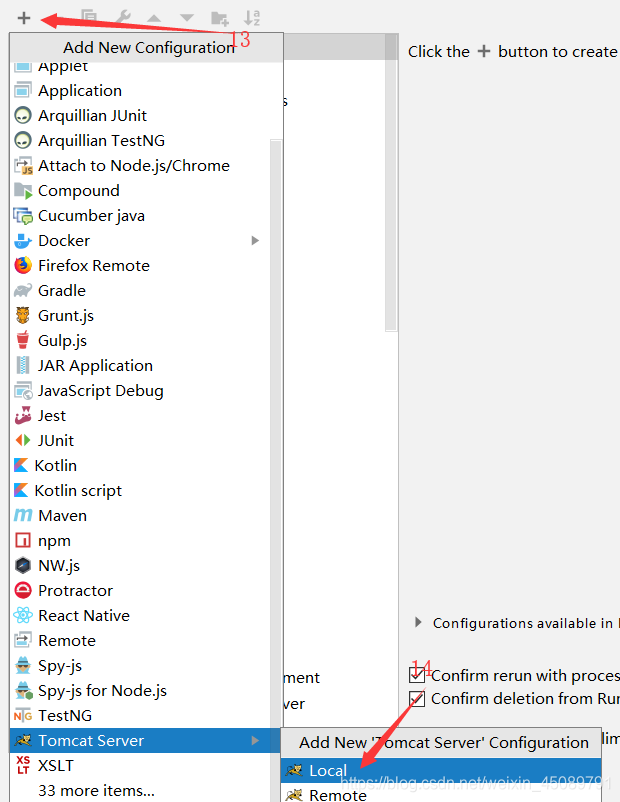Expand the Tomcat Server submenu arrow
The image size is (620, 802).
click(x=255, y=741)
